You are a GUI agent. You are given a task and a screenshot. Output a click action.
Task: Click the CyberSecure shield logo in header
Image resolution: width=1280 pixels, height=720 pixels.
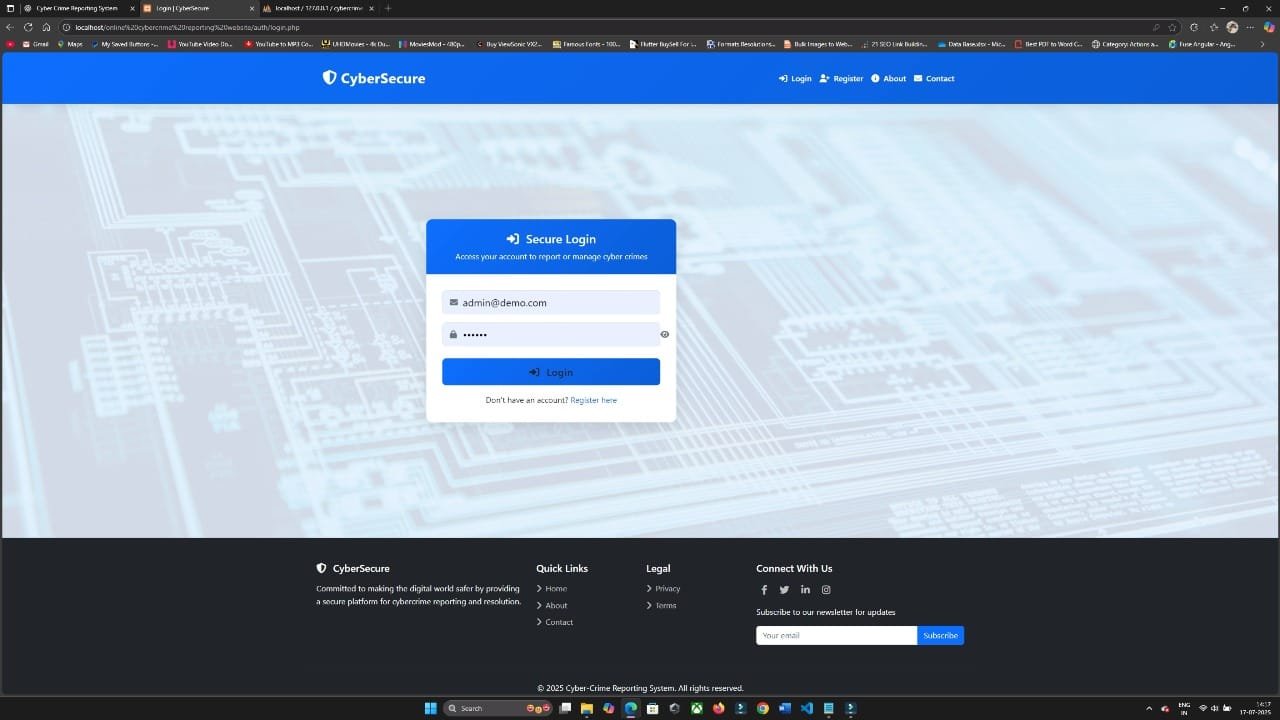[329, 78]
